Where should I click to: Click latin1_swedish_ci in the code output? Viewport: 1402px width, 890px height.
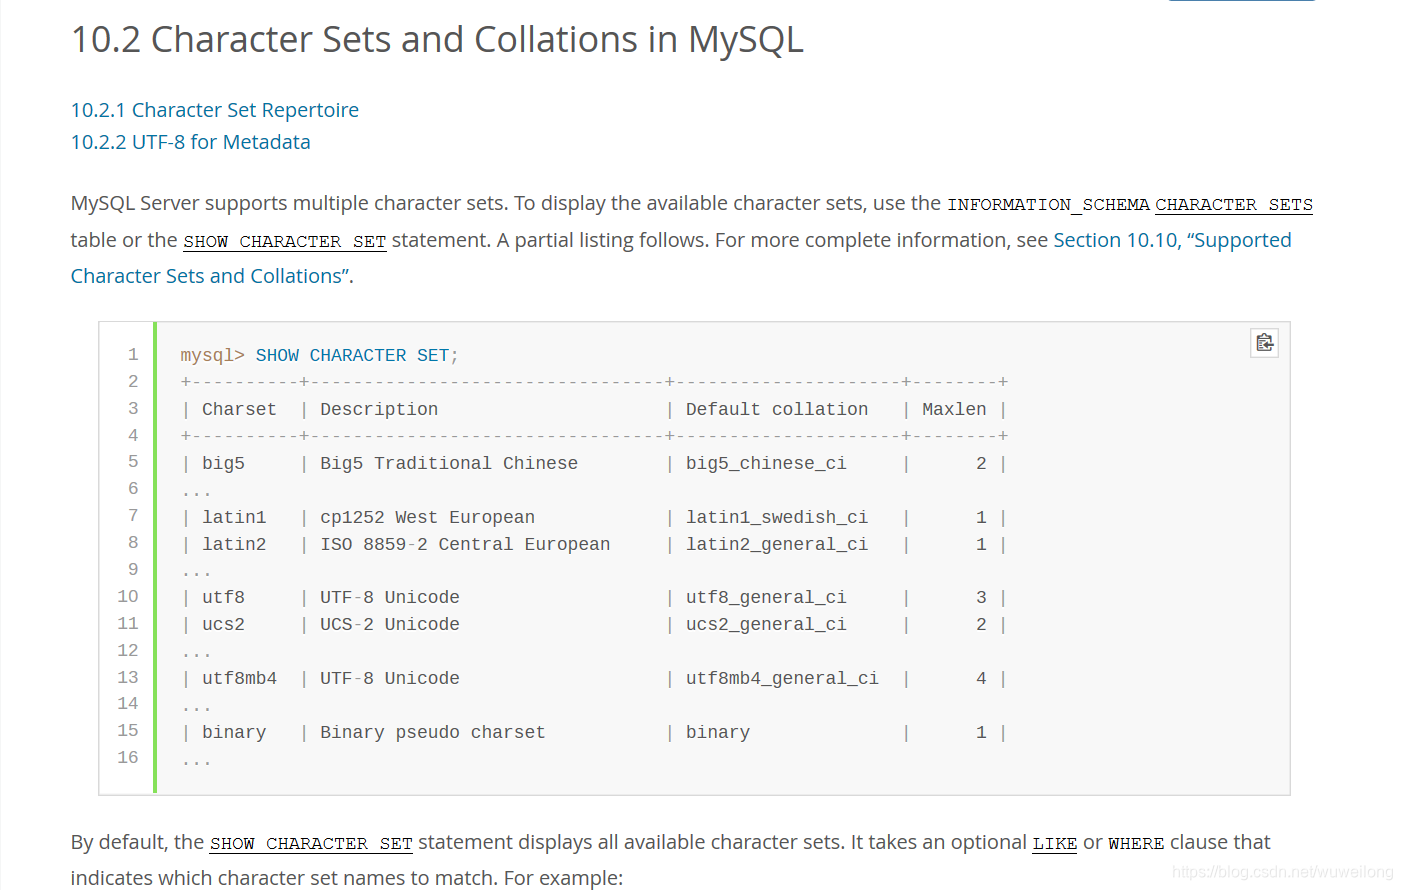776,517
